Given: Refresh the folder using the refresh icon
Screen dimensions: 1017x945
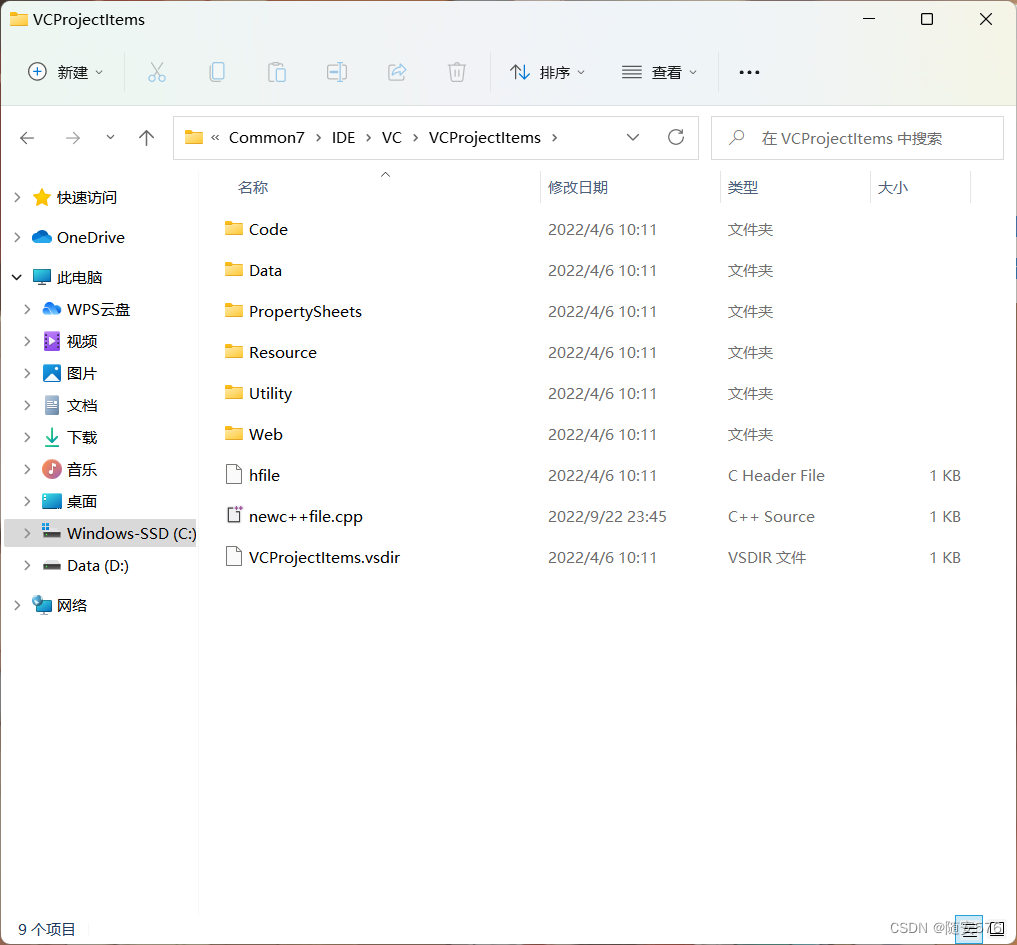Looking at the screenshot, I should click(675, 137).
